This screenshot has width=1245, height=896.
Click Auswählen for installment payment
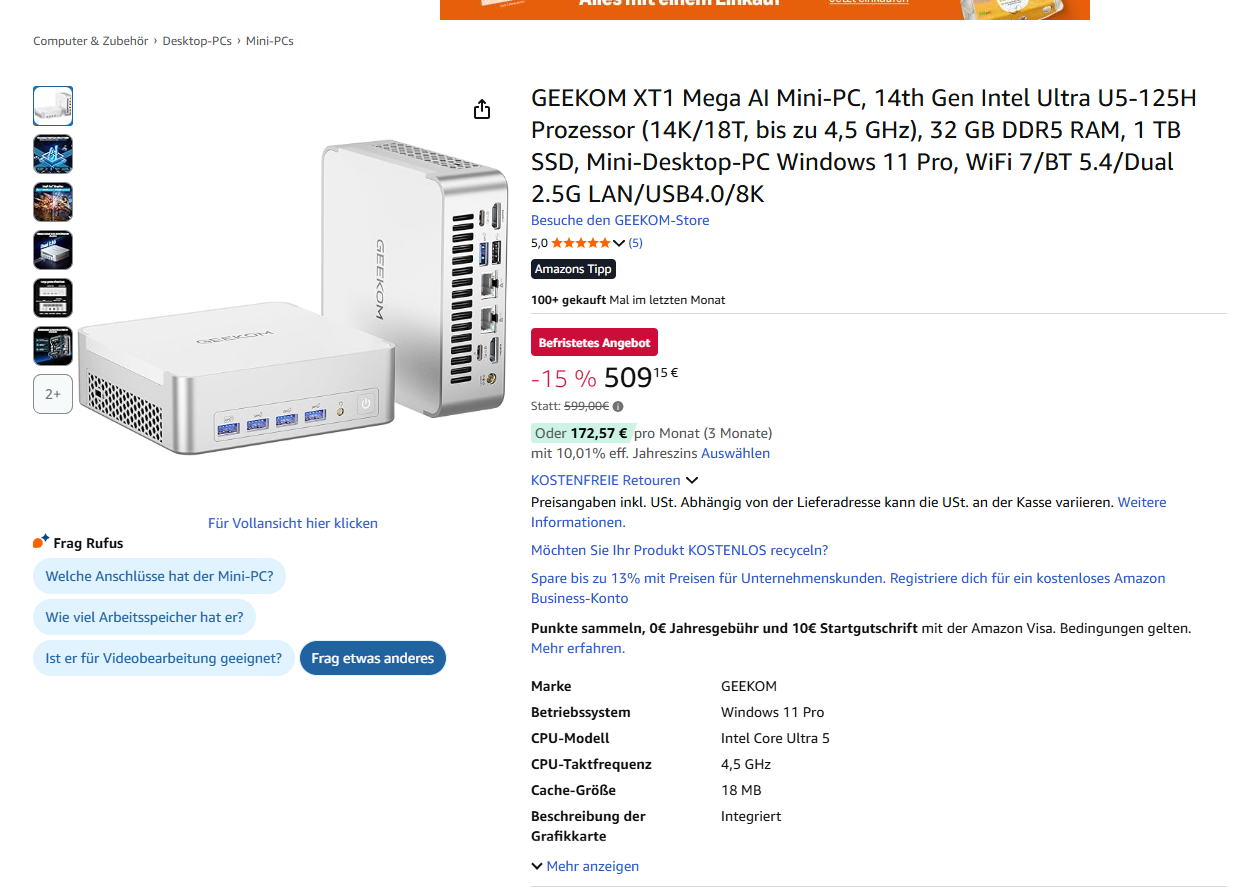coord(735,453)
